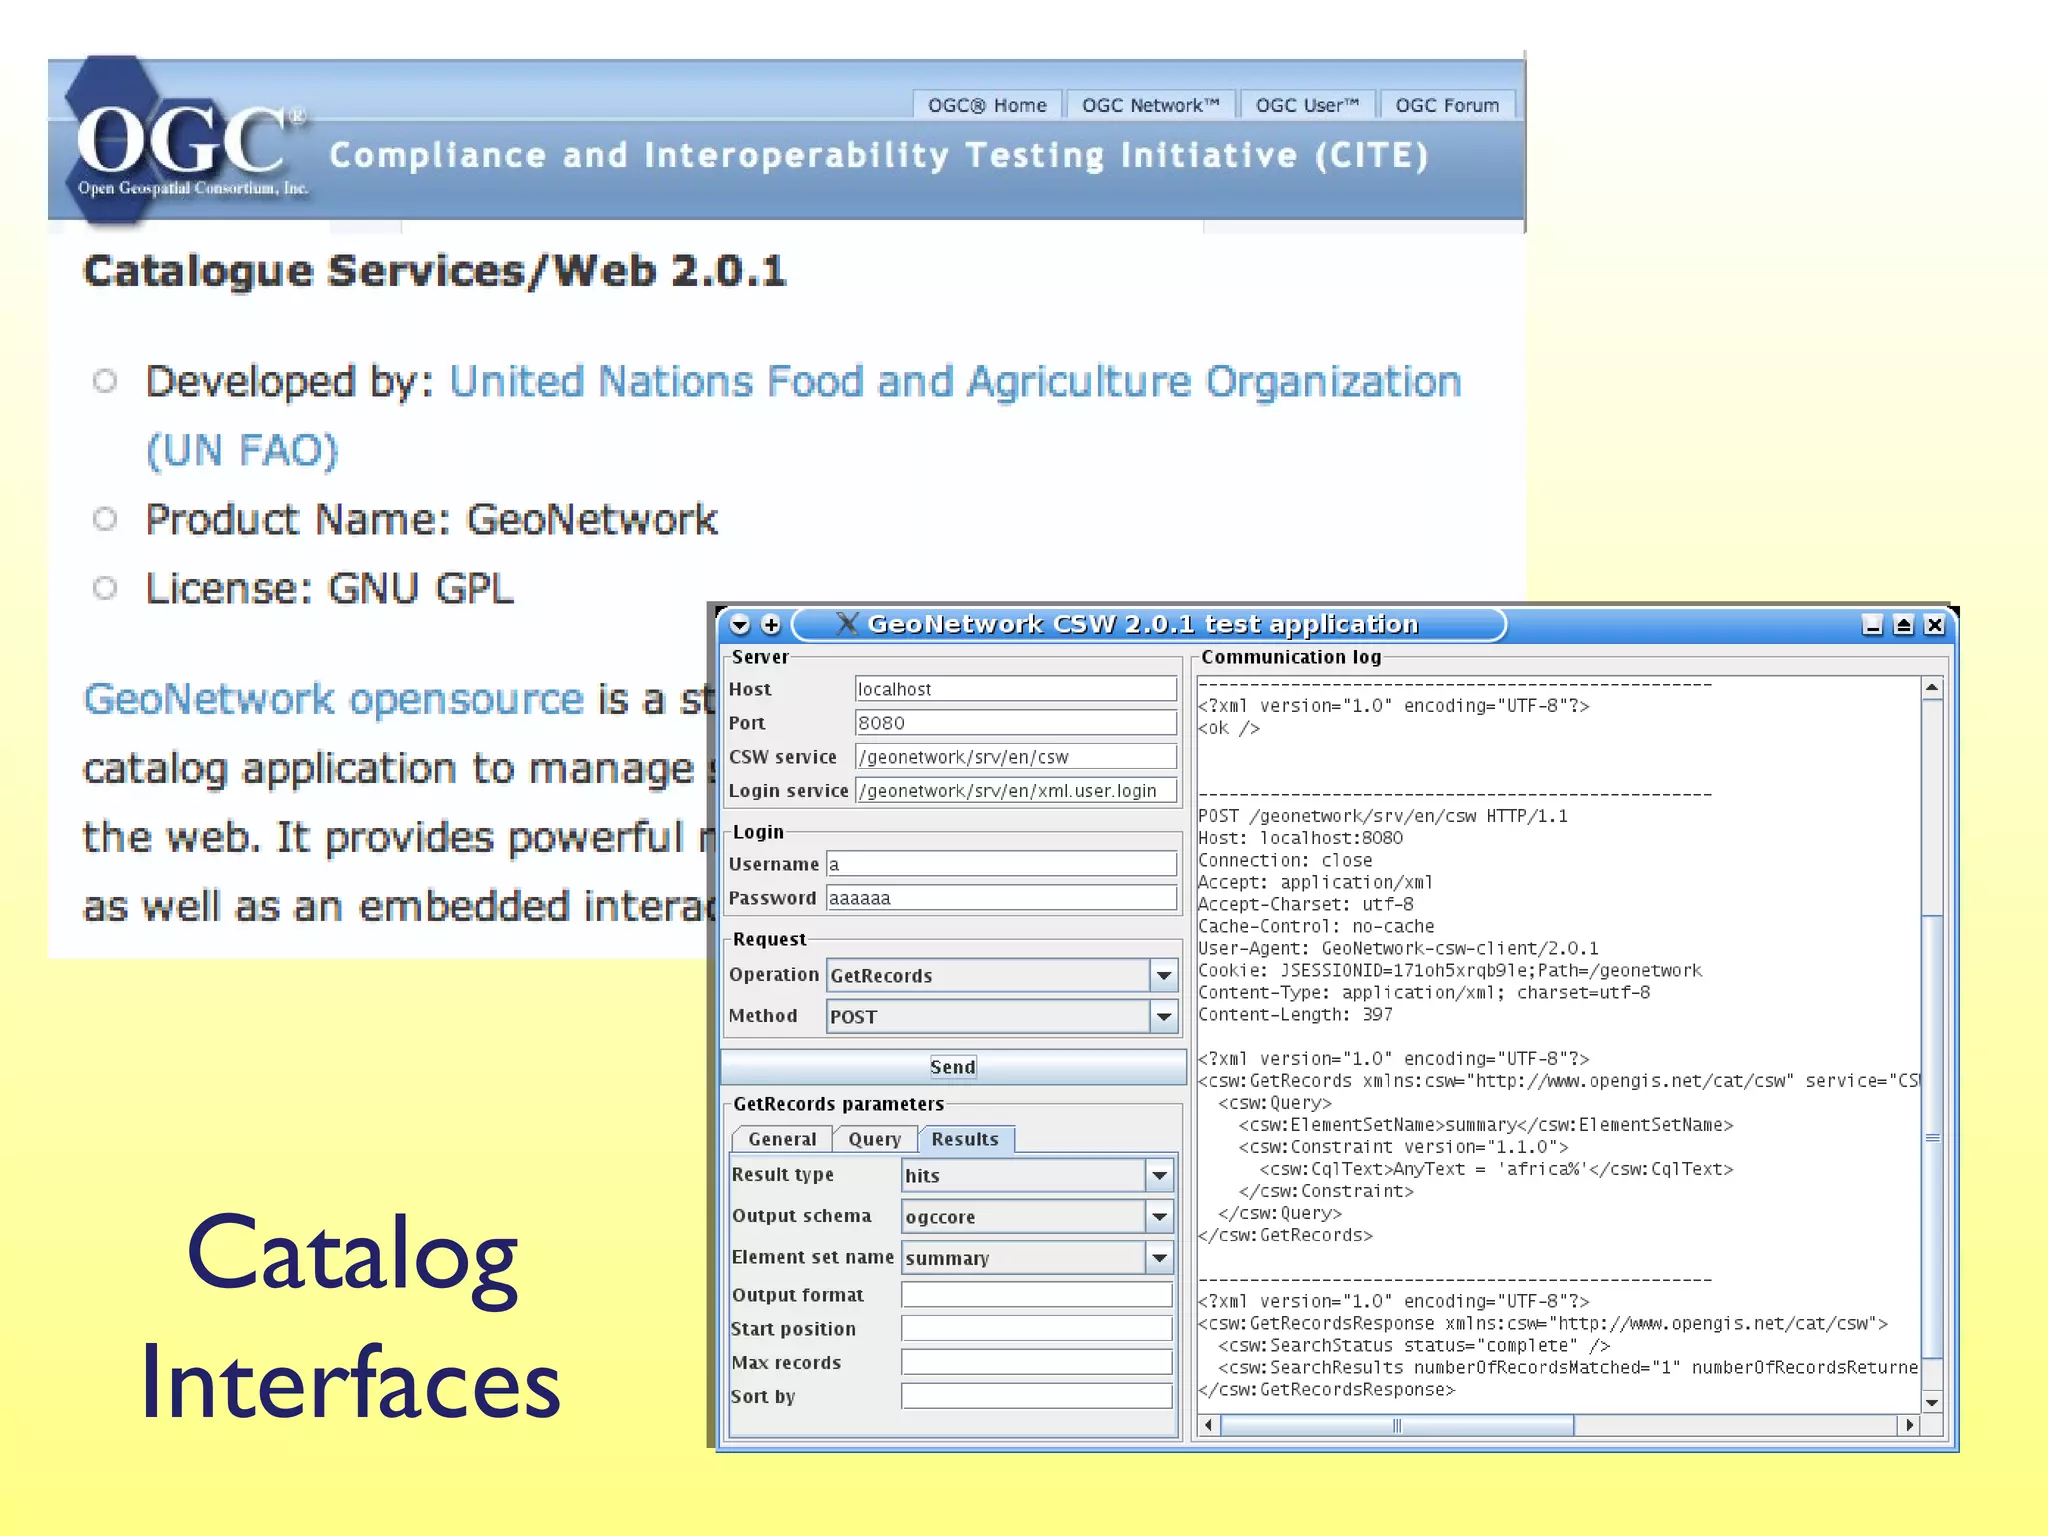Click the plus sticky icon in GeoNetwork titlebar
The width and height of the screenshot is (2048, 1536).
point(771,625)
